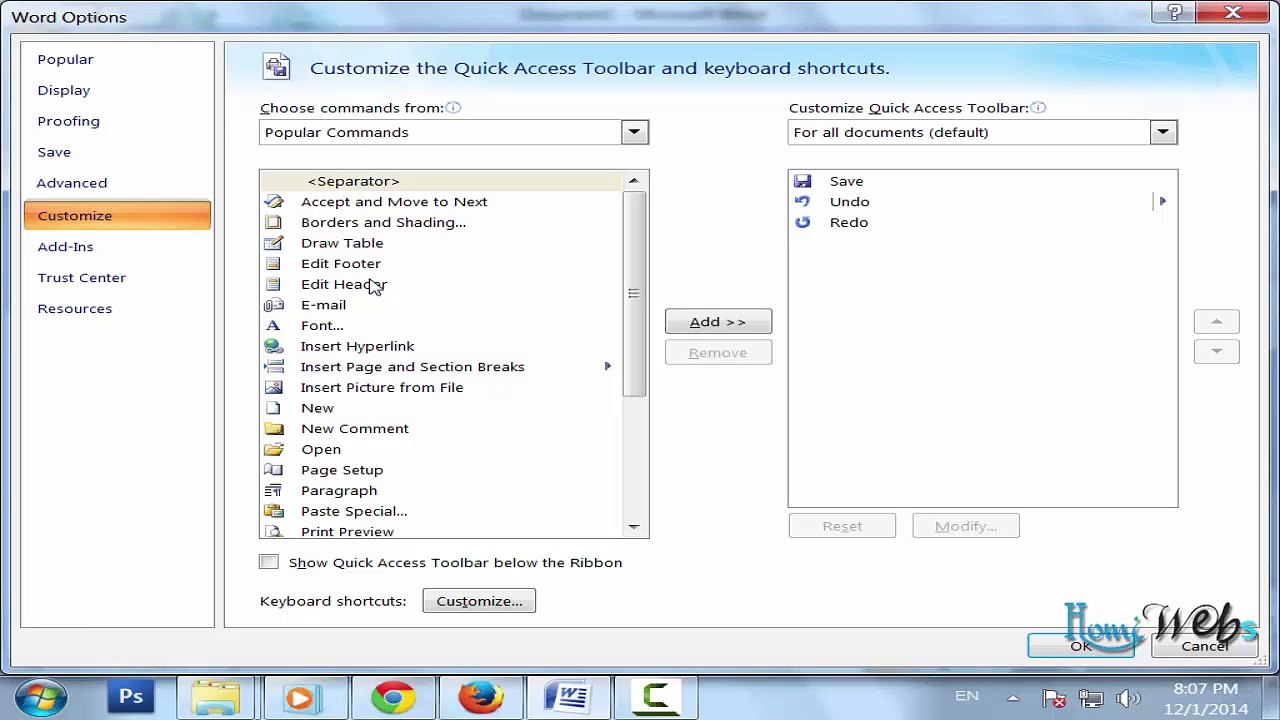Viewport: 1280px width, 720px height.
Task: Select the E-mail command icon
Action: tap(273, 305)
